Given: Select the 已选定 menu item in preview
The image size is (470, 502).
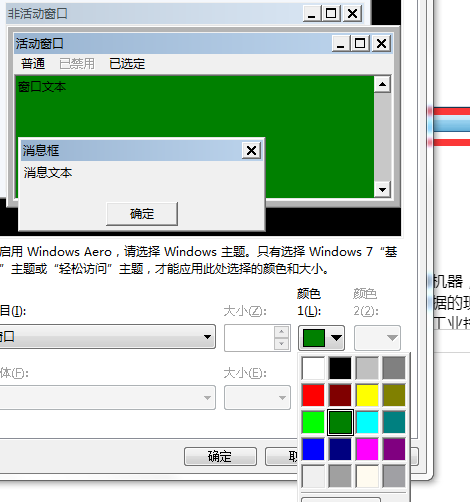Looking at the screenshot, I should point(127,64).
